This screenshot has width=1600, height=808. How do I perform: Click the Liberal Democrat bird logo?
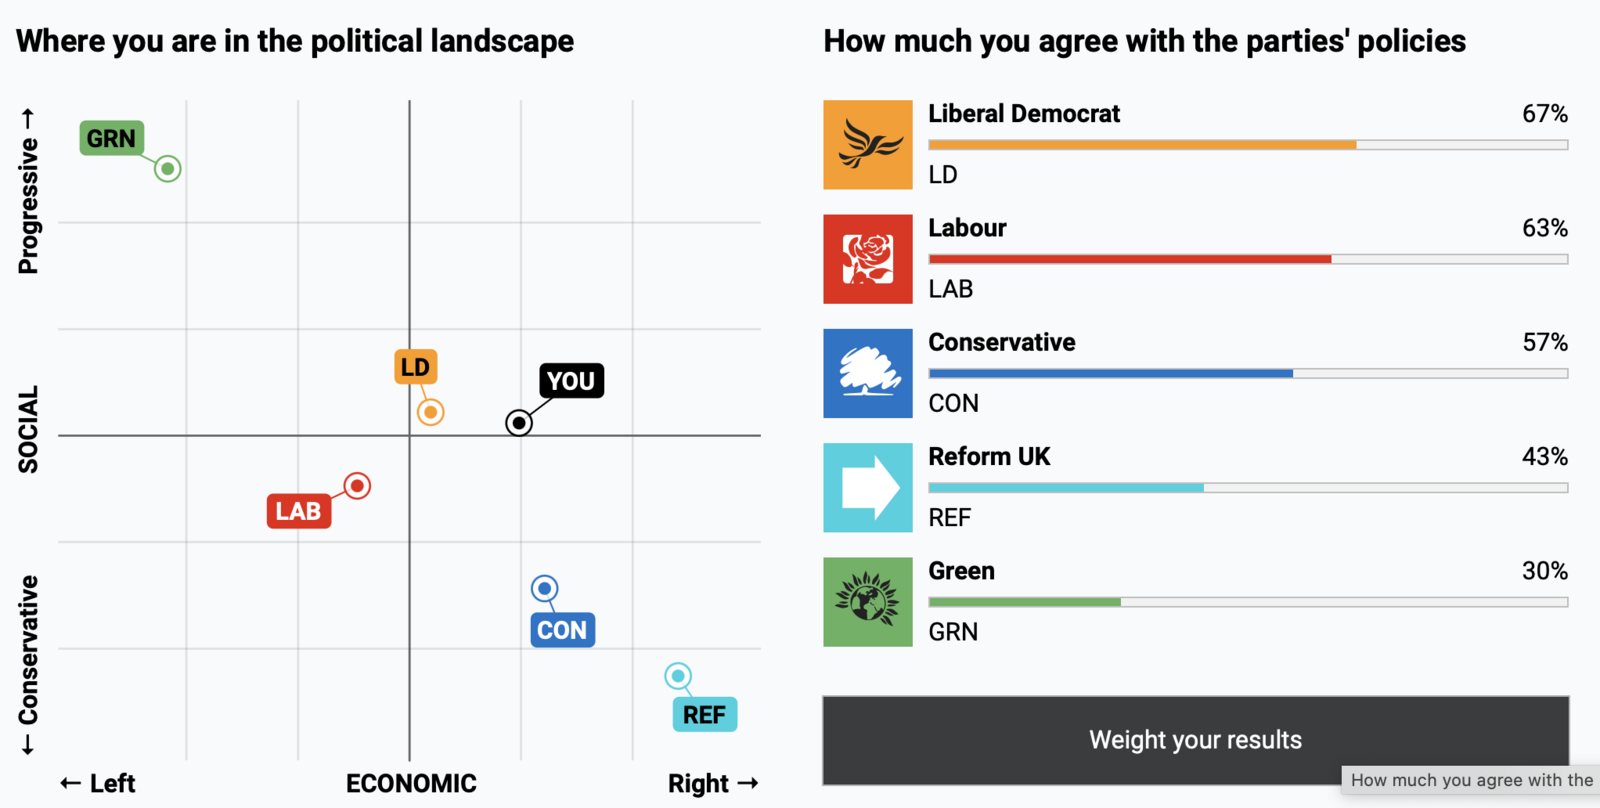point(867,145)
